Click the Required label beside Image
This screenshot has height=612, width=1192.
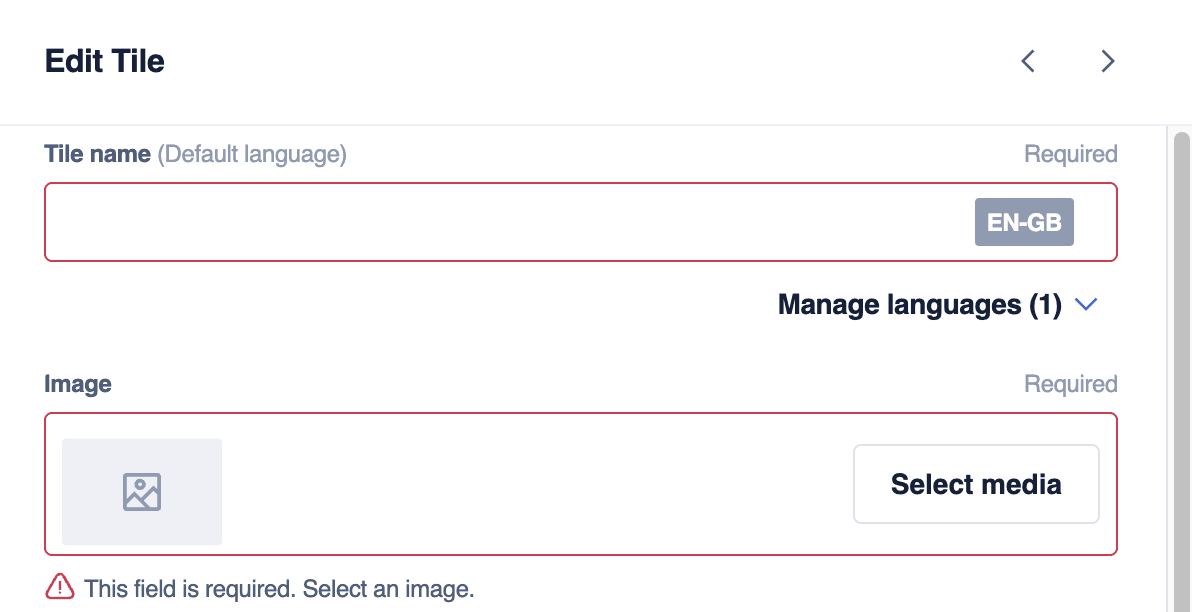(1070, 383)
